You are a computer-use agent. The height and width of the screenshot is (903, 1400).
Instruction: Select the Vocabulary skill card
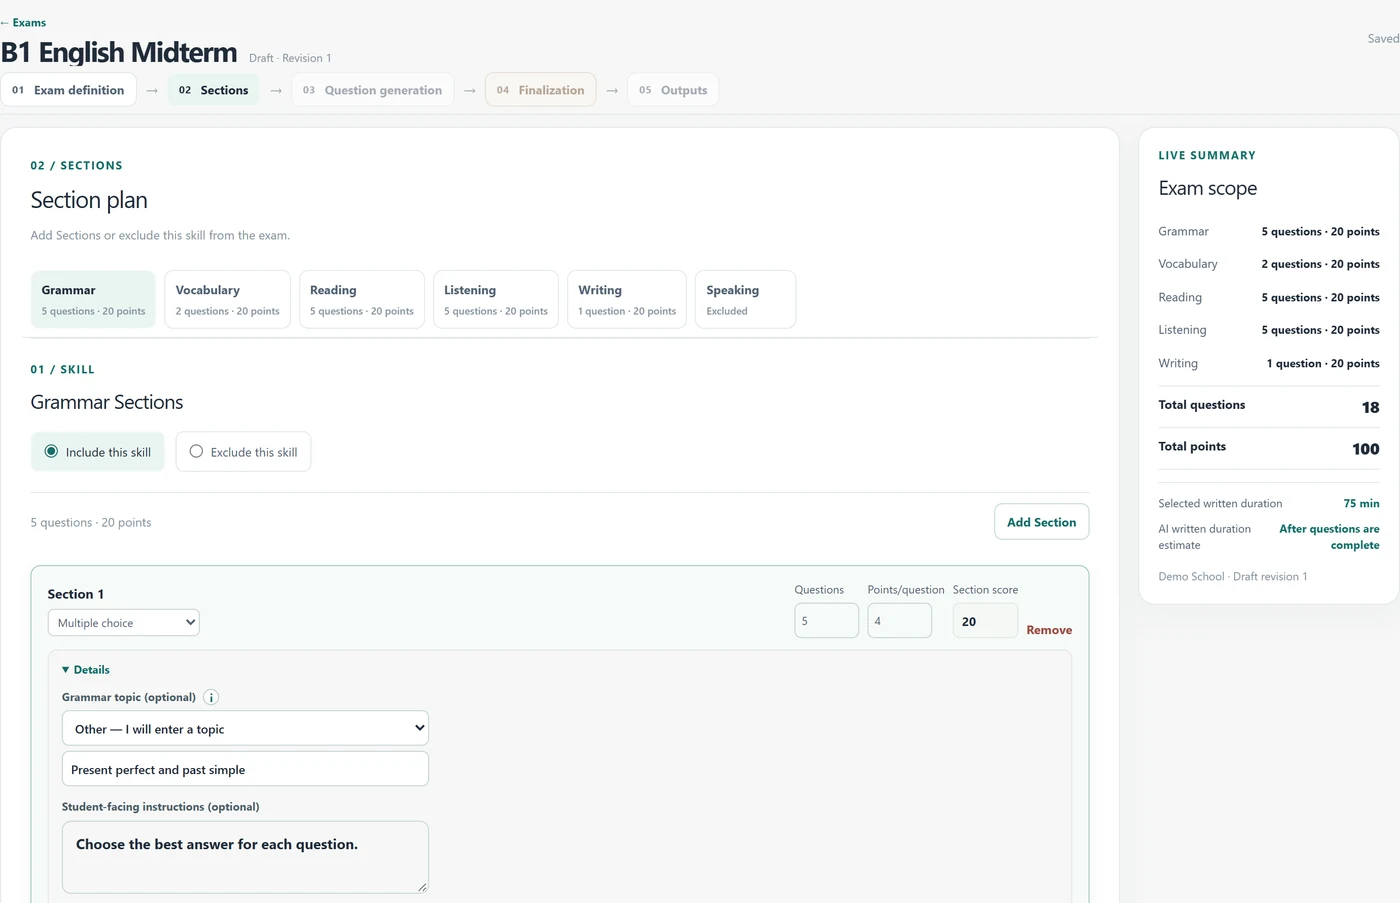pyautogui.click(x=227, y=299)
